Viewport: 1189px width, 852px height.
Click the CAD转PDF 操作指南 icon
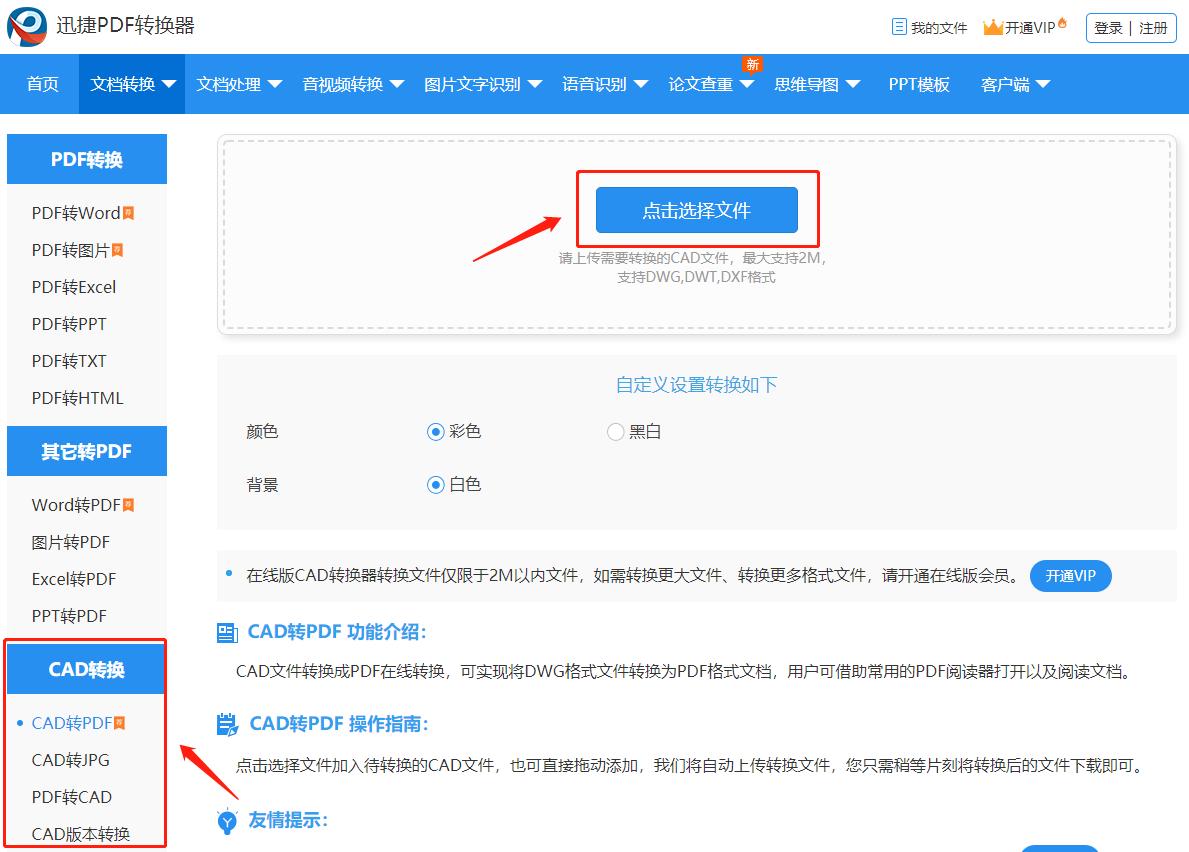pyautogui.click(x=230, y=723)
